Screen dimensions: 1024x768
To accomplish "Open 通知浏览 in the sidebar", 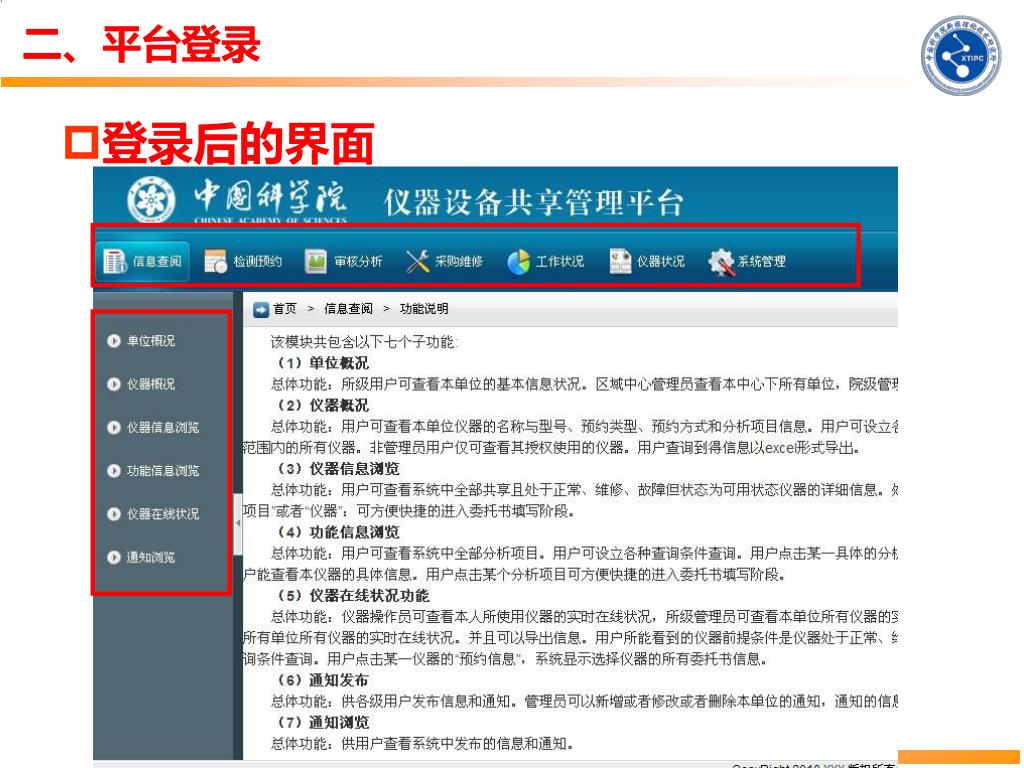I will pos(150,557).
